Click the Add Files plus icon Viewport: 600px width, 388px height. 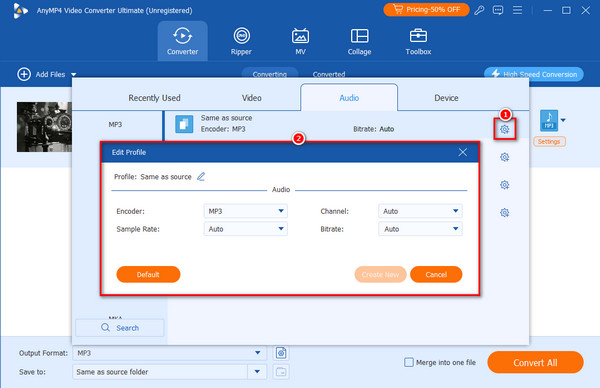click(24, 74)
